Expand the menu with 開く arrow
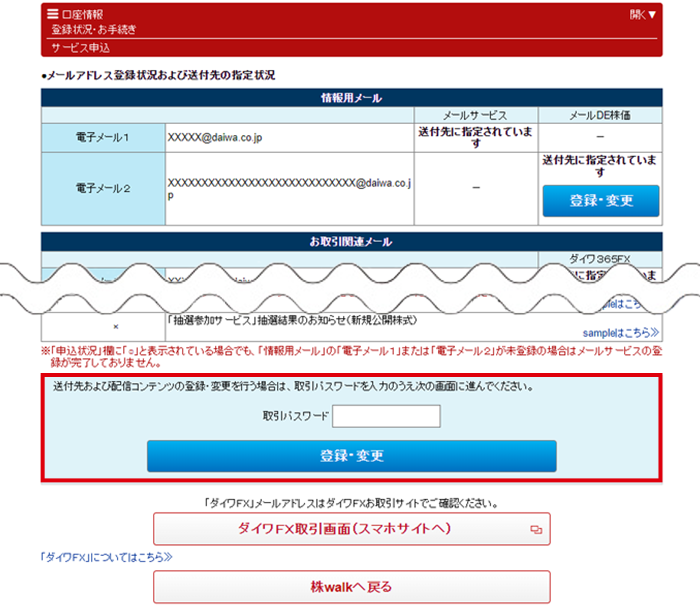Image resolution: width=700 pixels, height=605 pixels. tap(642, 15)
